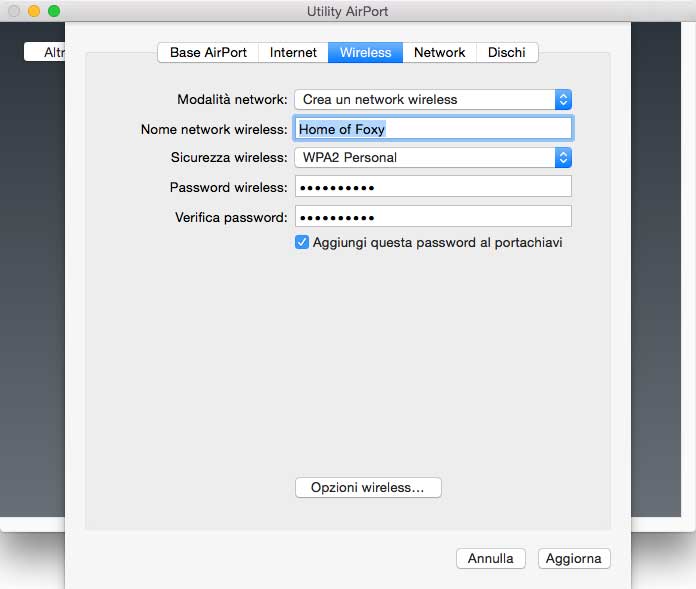Click the Verifica password field
Image resolution: width=696 pixels, height=589 pixels.
pos(433,217)
